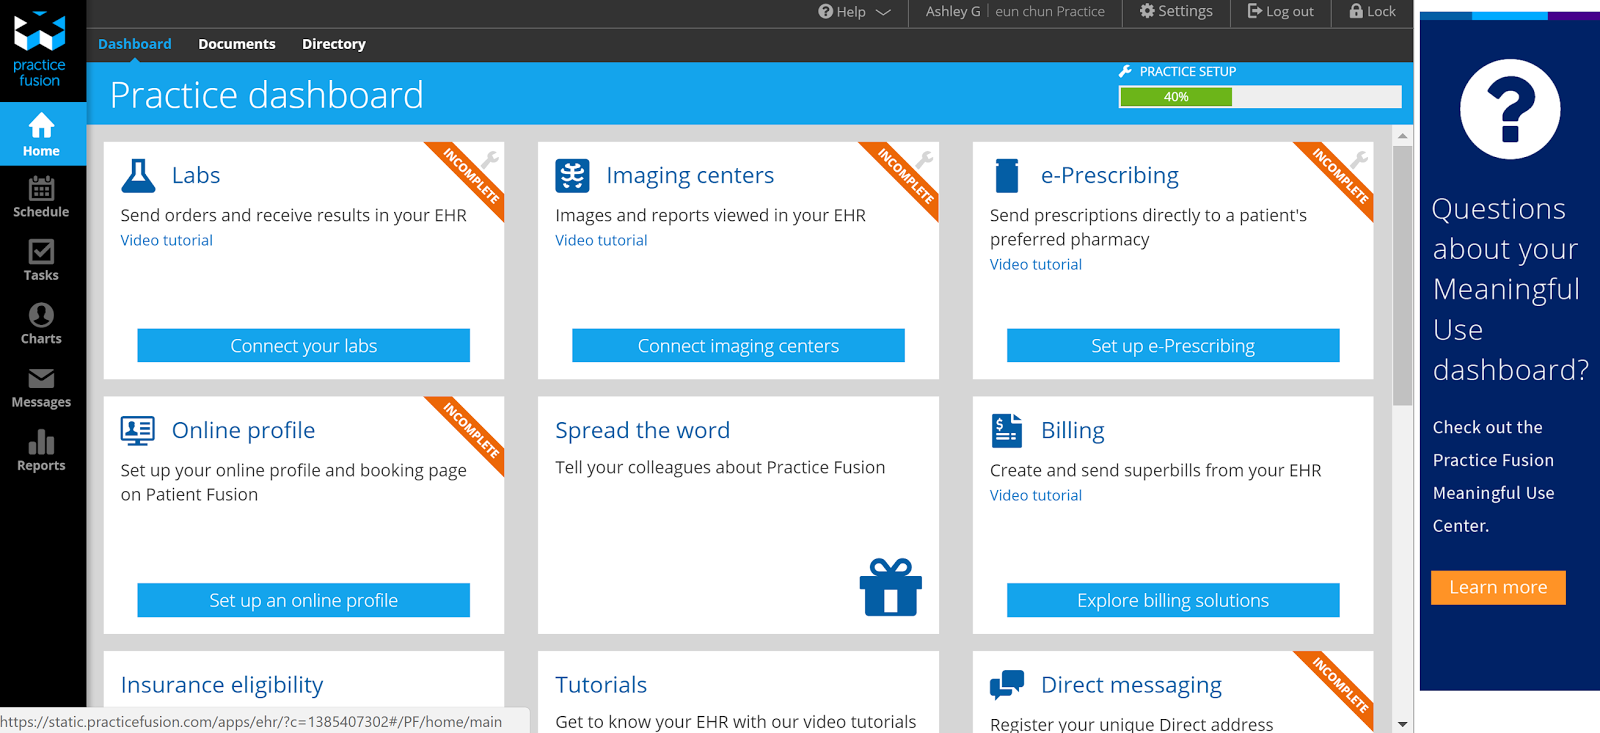Open Labs Video tutorial link
Screen dimensions: 1600x733
pos(167,240)
